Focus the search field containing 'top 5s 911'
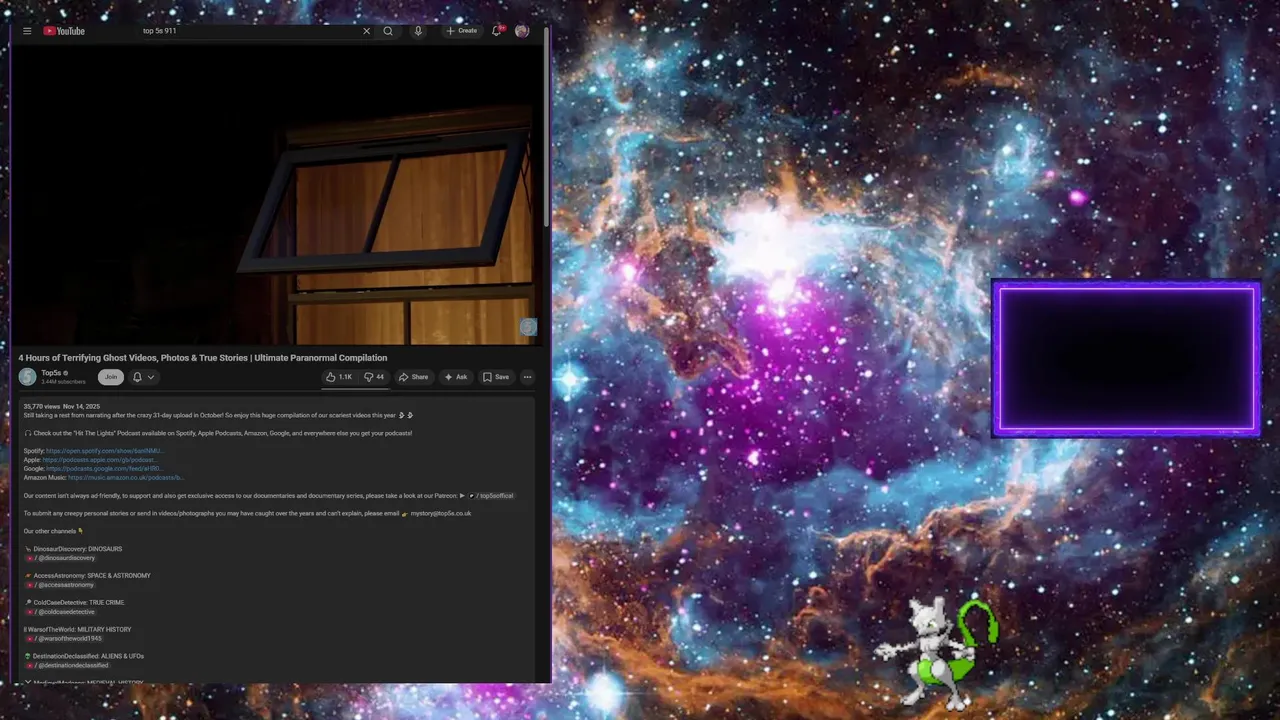This screenshot has height=720, width=1280. pos(250,31)
